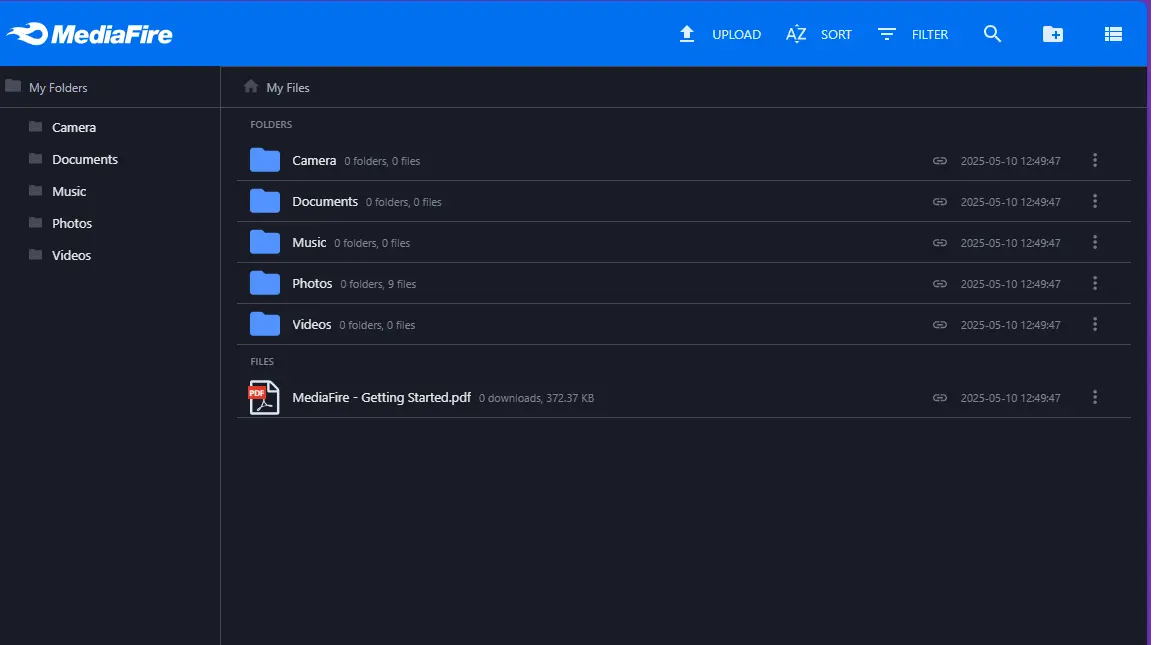1154x645 pixels.
Task: Open Music in the sidebar tree
Action: (68, 191)
